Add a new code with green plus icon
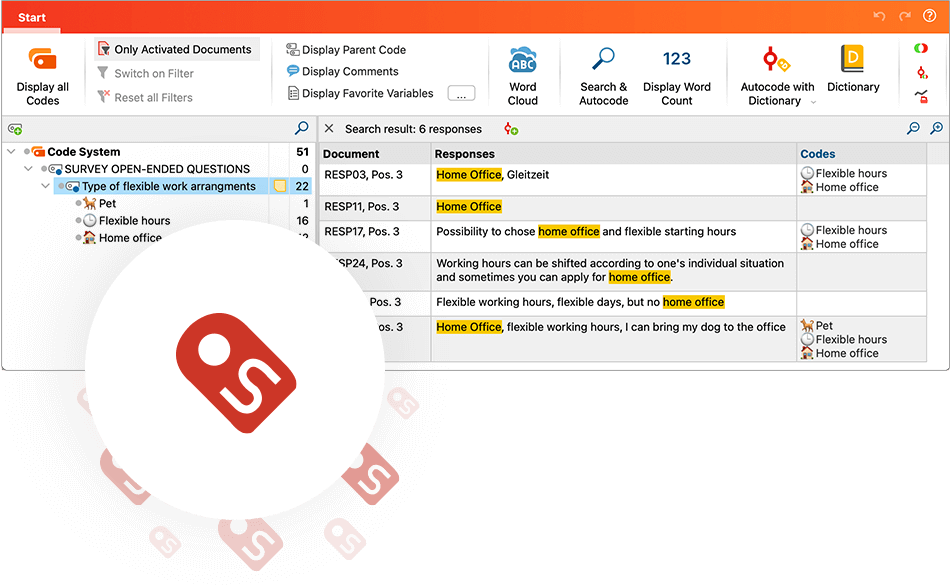 (15, 129)
